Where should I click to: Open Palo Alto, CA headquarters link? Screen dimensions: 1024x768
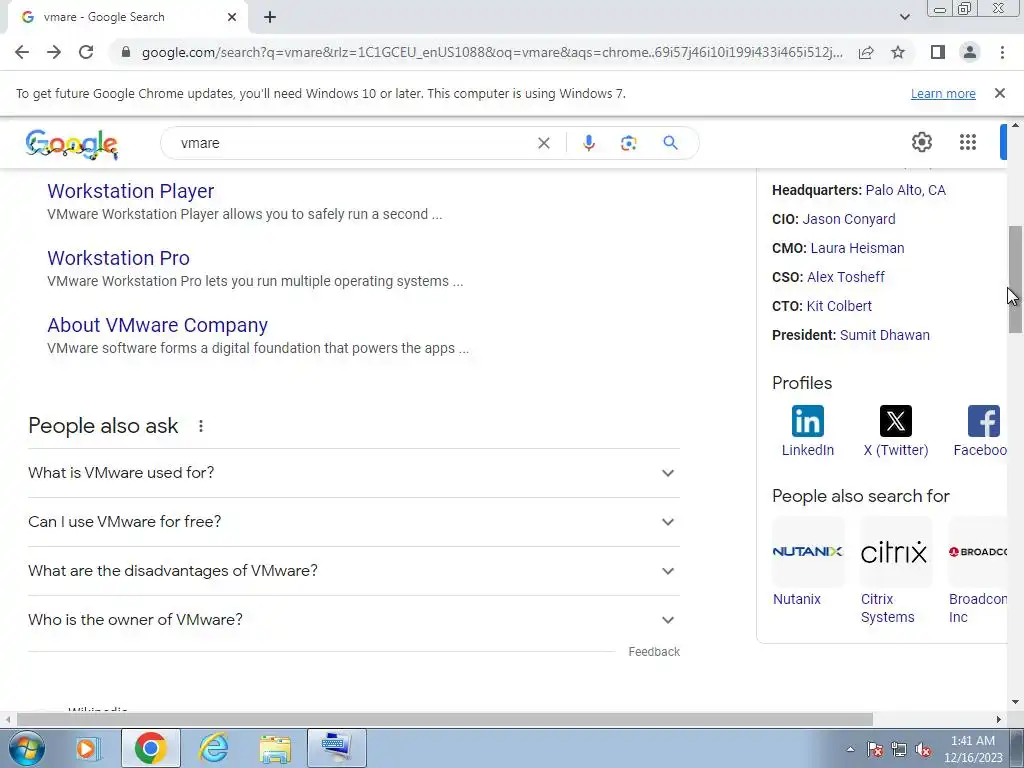(905, 190)
